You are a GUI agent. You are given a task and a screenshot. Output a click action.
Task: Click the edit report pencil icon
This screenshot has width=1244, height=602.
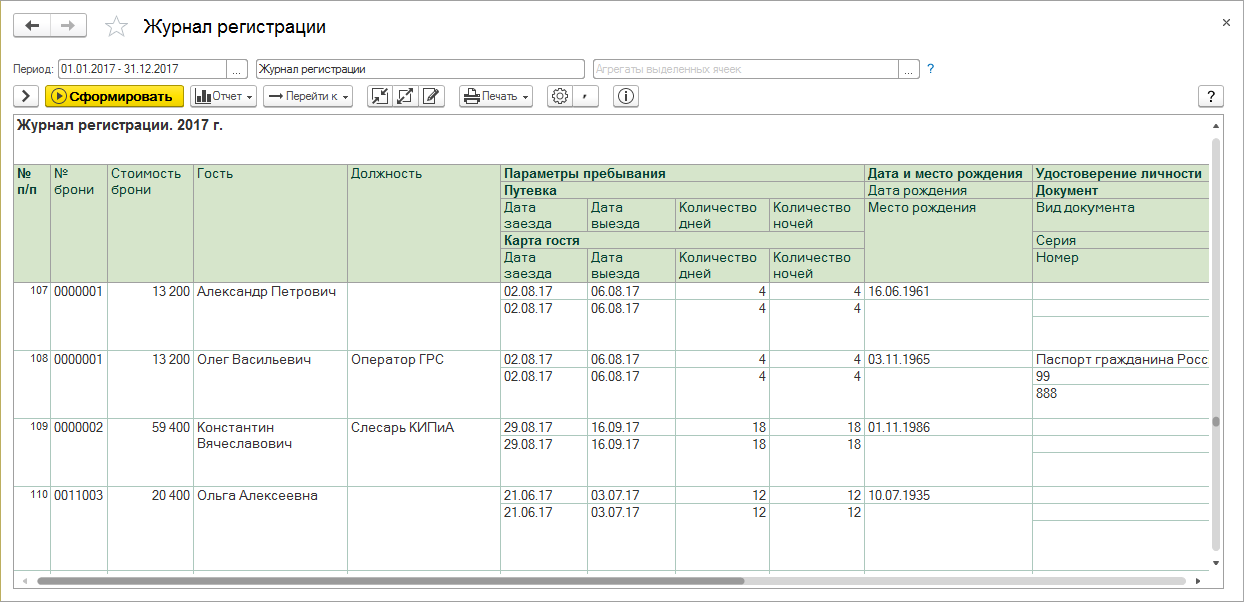click(x=431, y=96)
